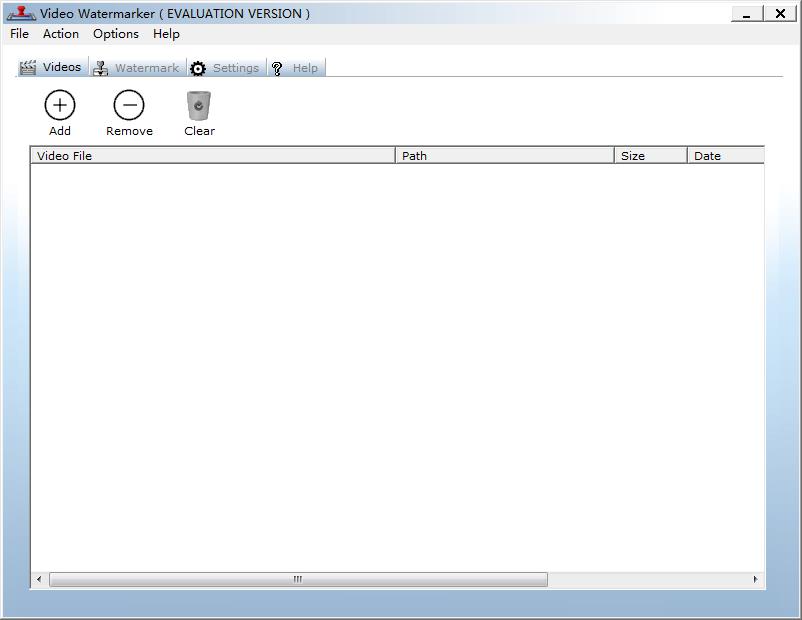
Task: Open the Help menu in menu bar
Action: tap(166, 34)
